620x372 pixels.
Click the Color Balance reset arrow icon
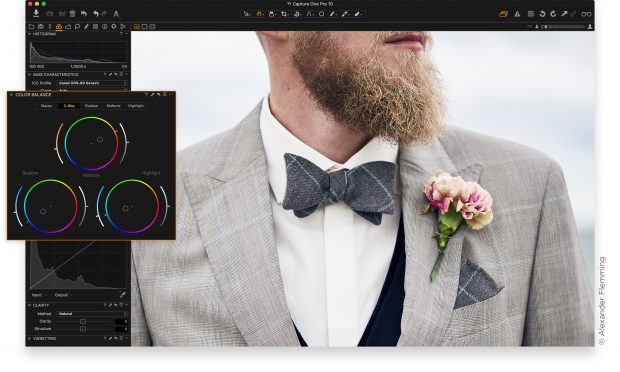(159, 95)
